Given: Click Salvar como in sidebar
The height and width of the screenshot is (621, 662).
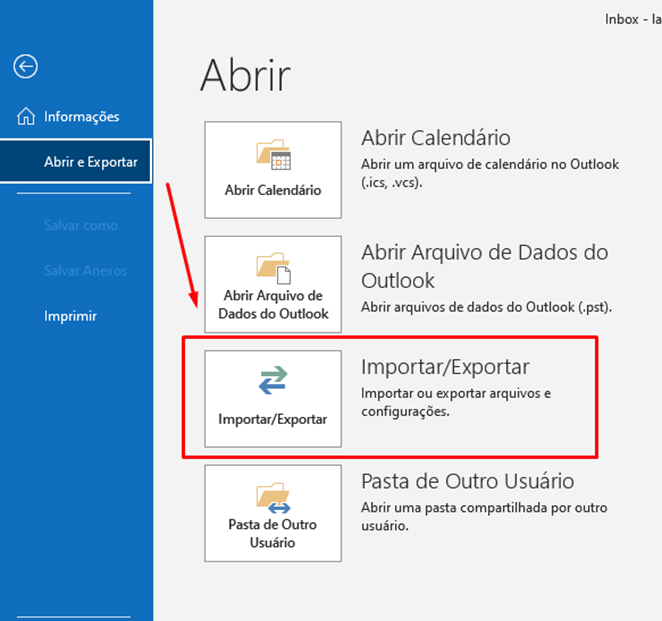Looking at the screenshot, I should 81,225.
